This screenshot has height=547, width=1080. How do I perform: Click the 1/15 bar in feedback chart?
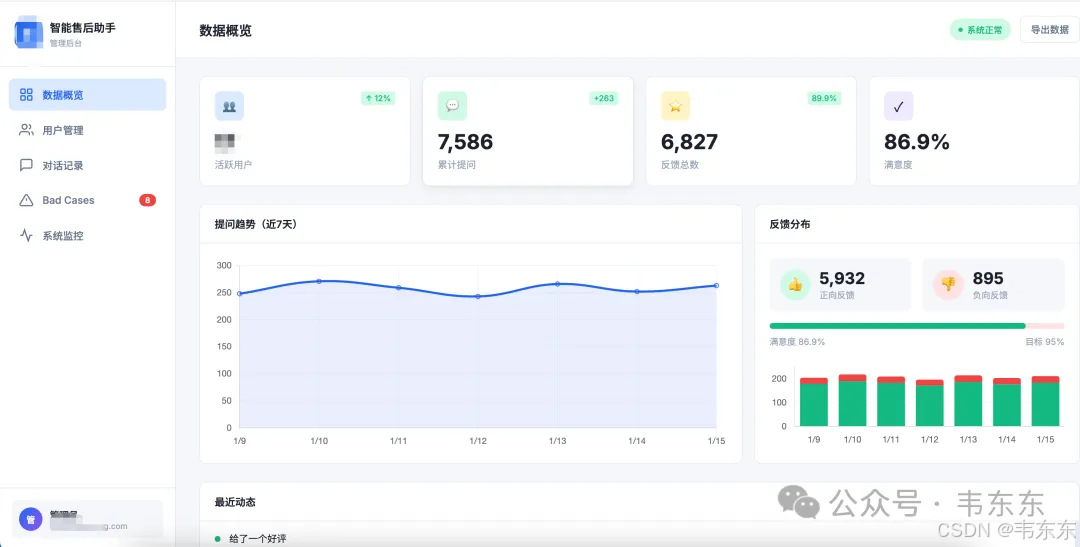click(x=1046, y=401)
